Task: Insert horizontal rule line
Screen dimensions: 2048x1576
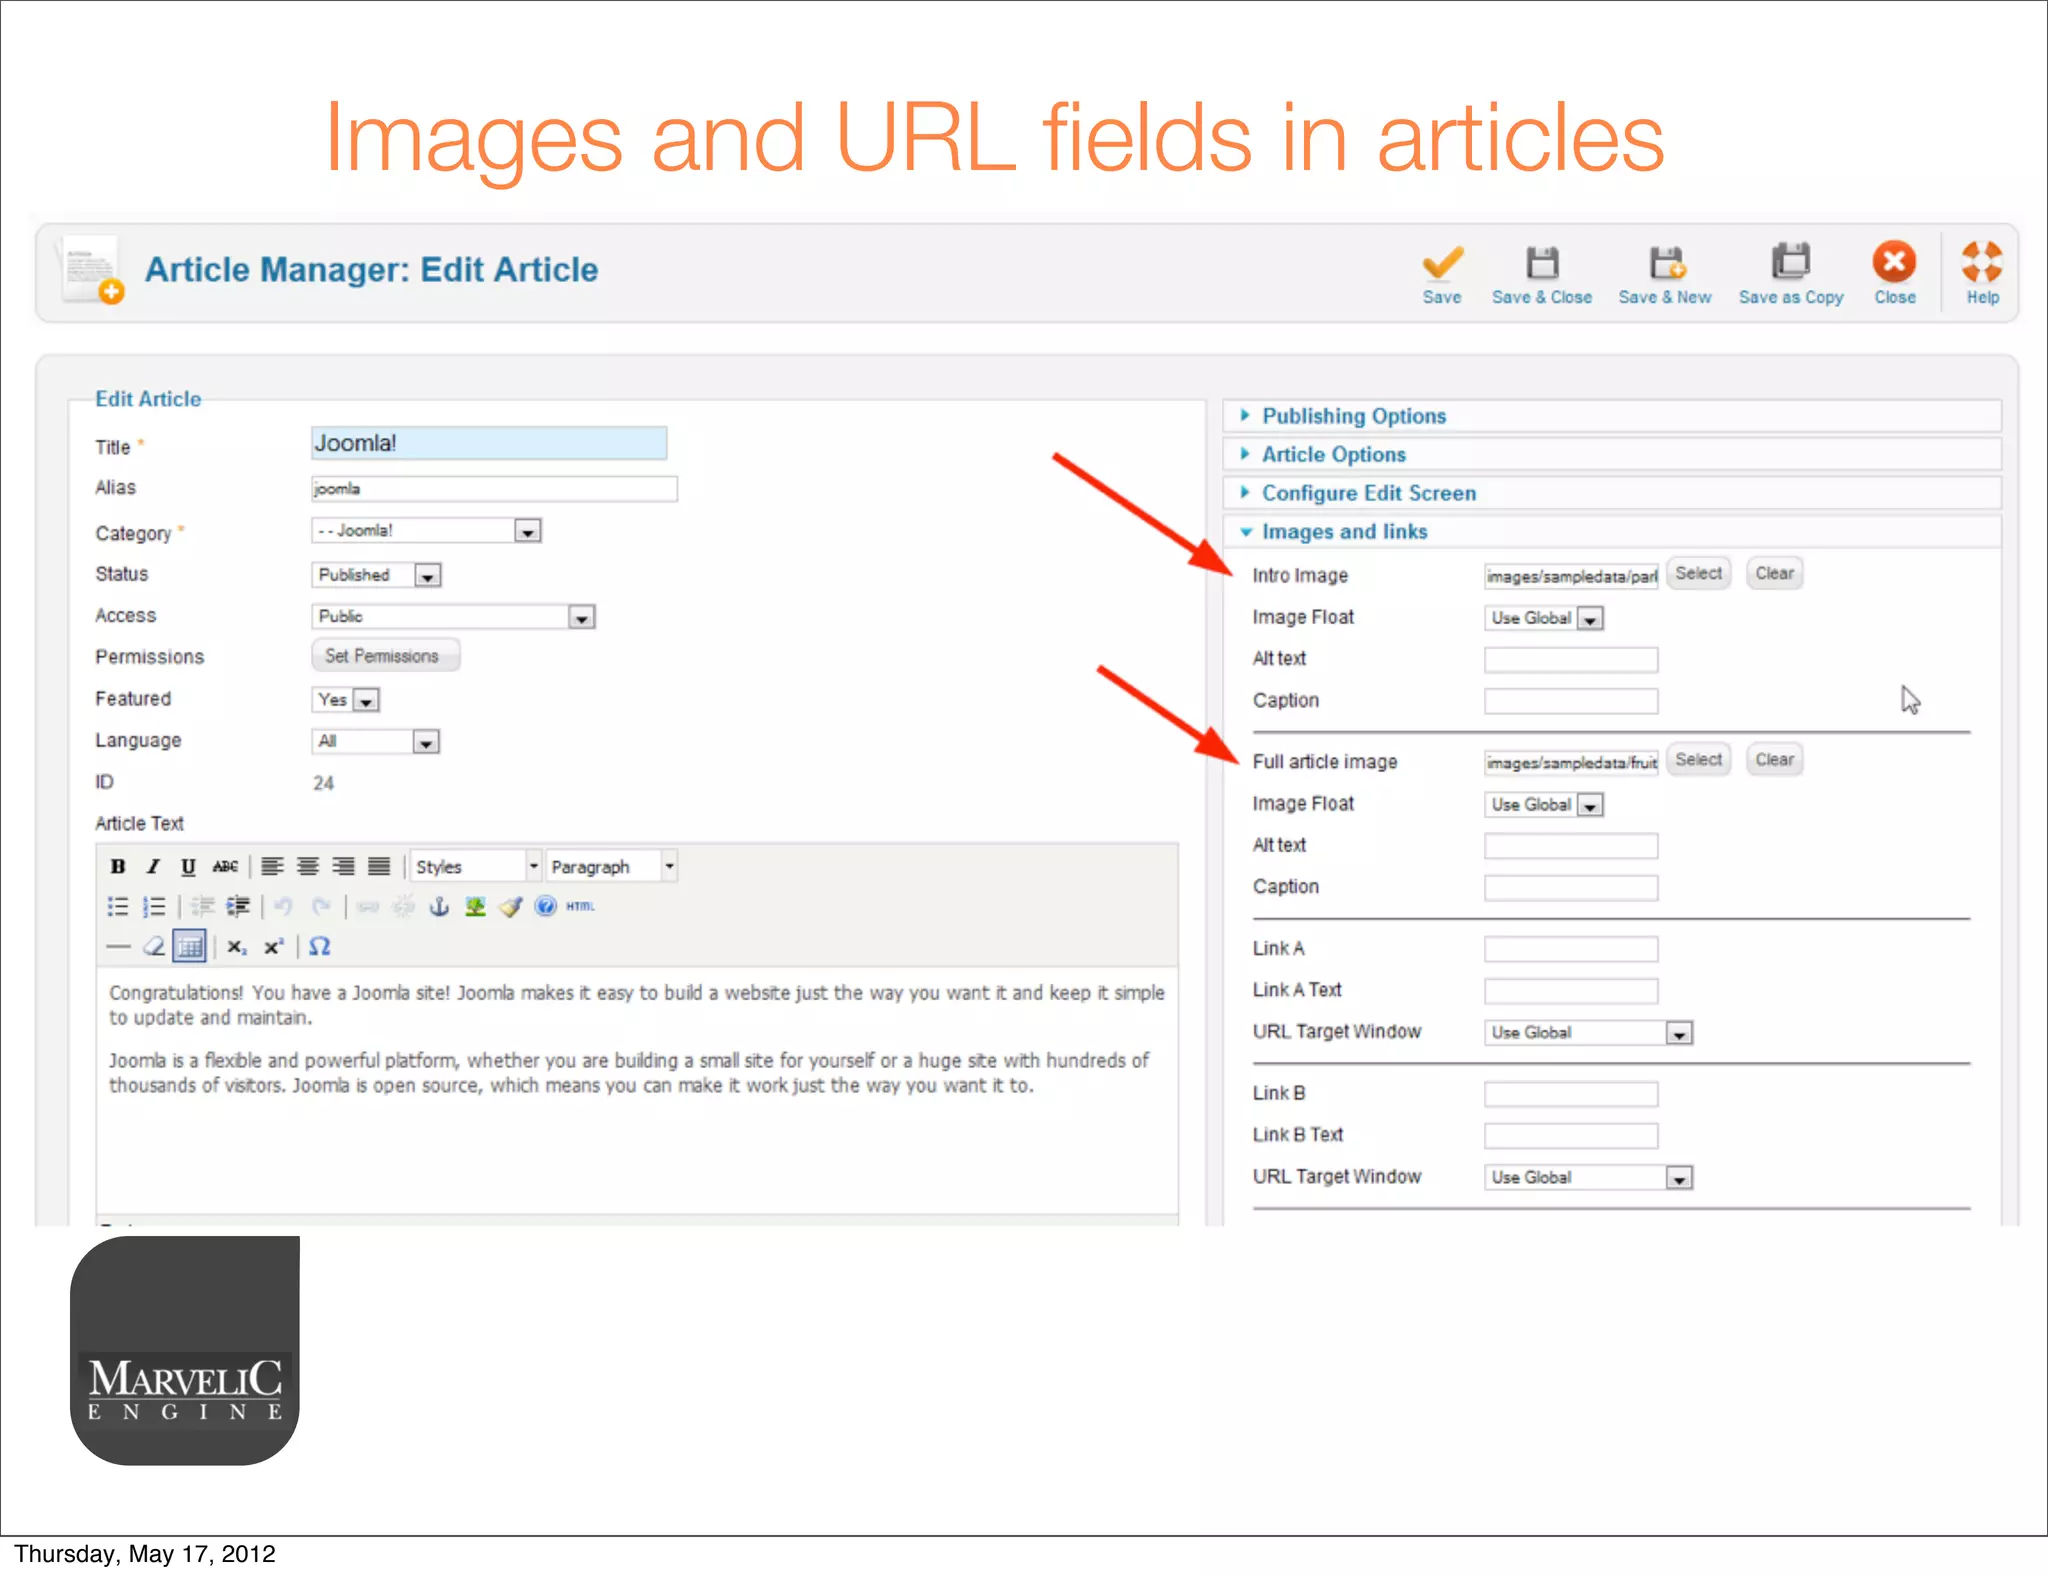Action: [x=118, y=946]
